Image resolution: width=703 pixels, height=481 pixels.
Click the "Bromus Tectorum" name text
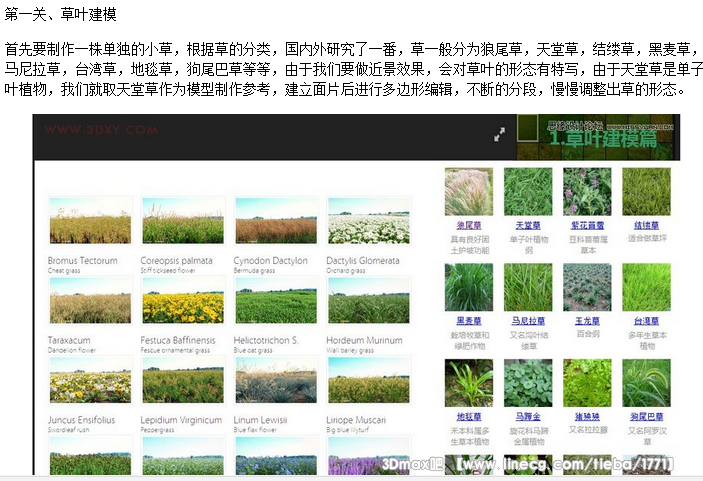(x=82, y=260)
